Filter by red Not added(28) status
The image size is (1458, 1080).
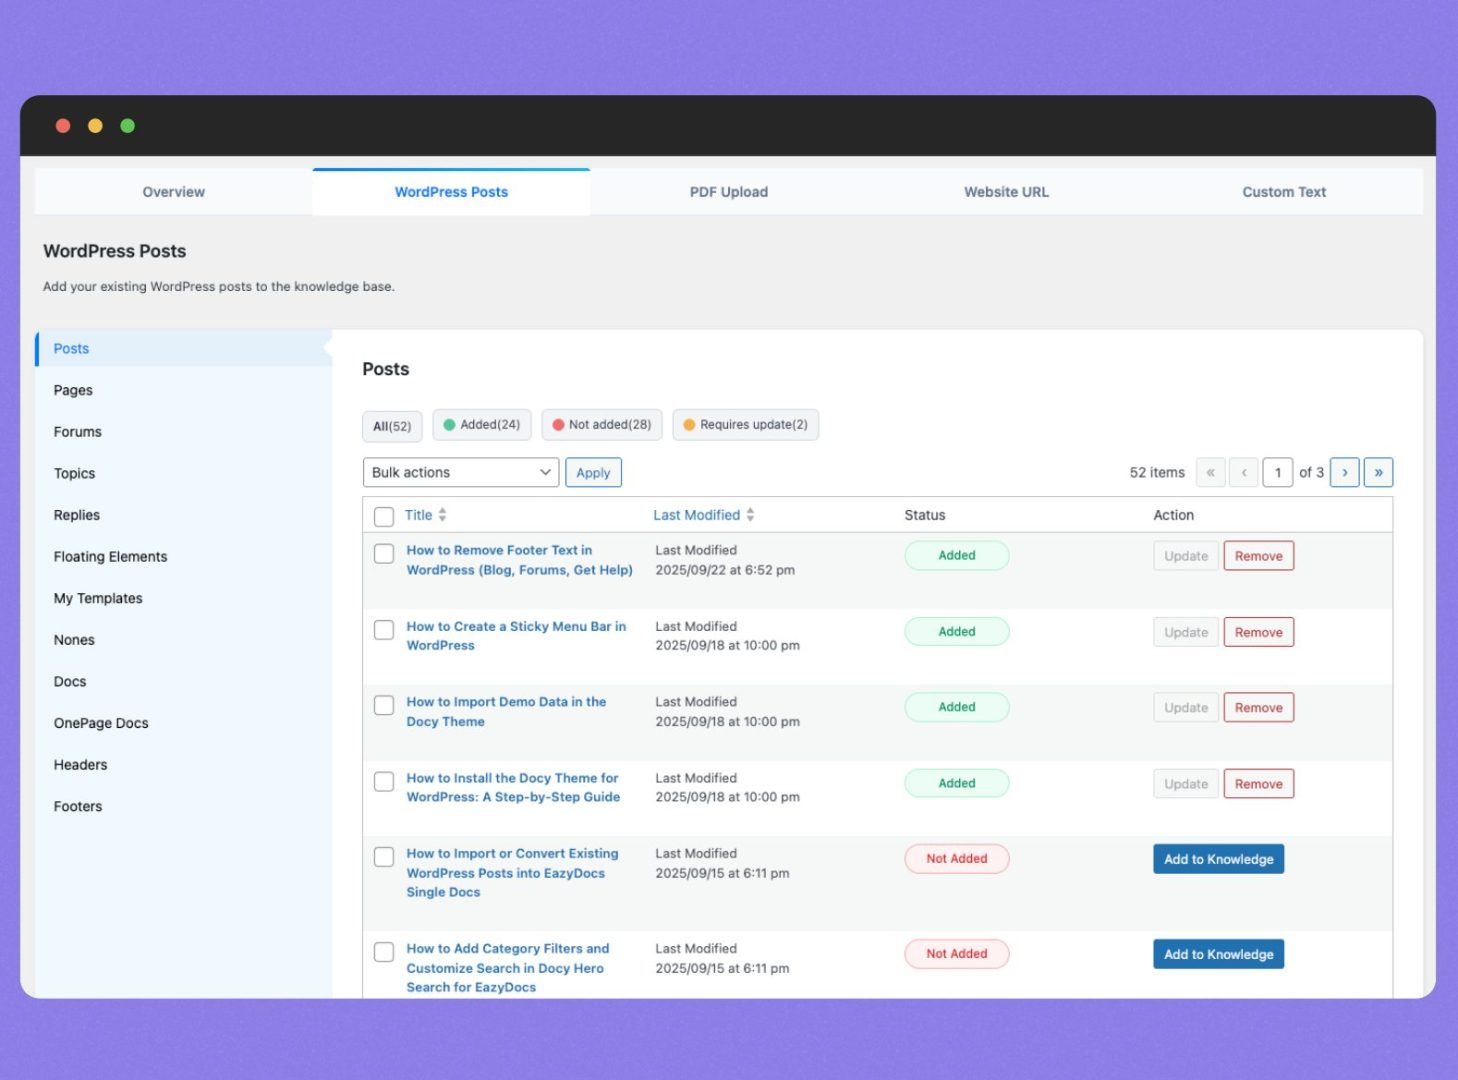pos(601,425)
